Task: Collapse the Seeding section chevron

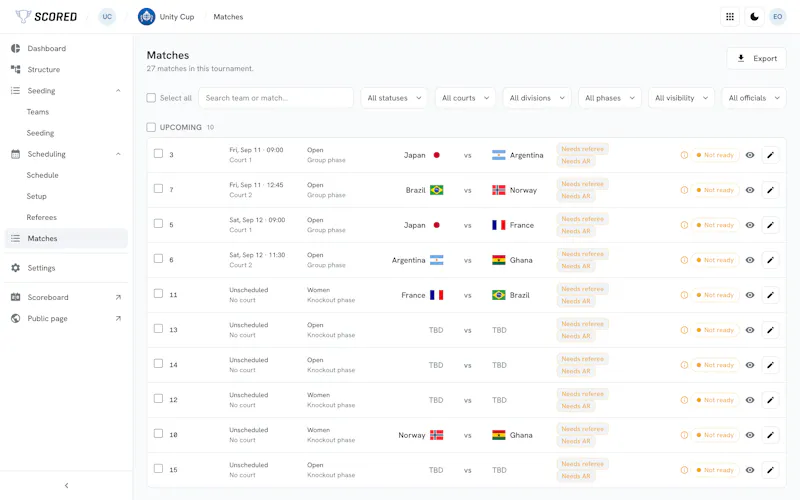Action: [118, 91]
